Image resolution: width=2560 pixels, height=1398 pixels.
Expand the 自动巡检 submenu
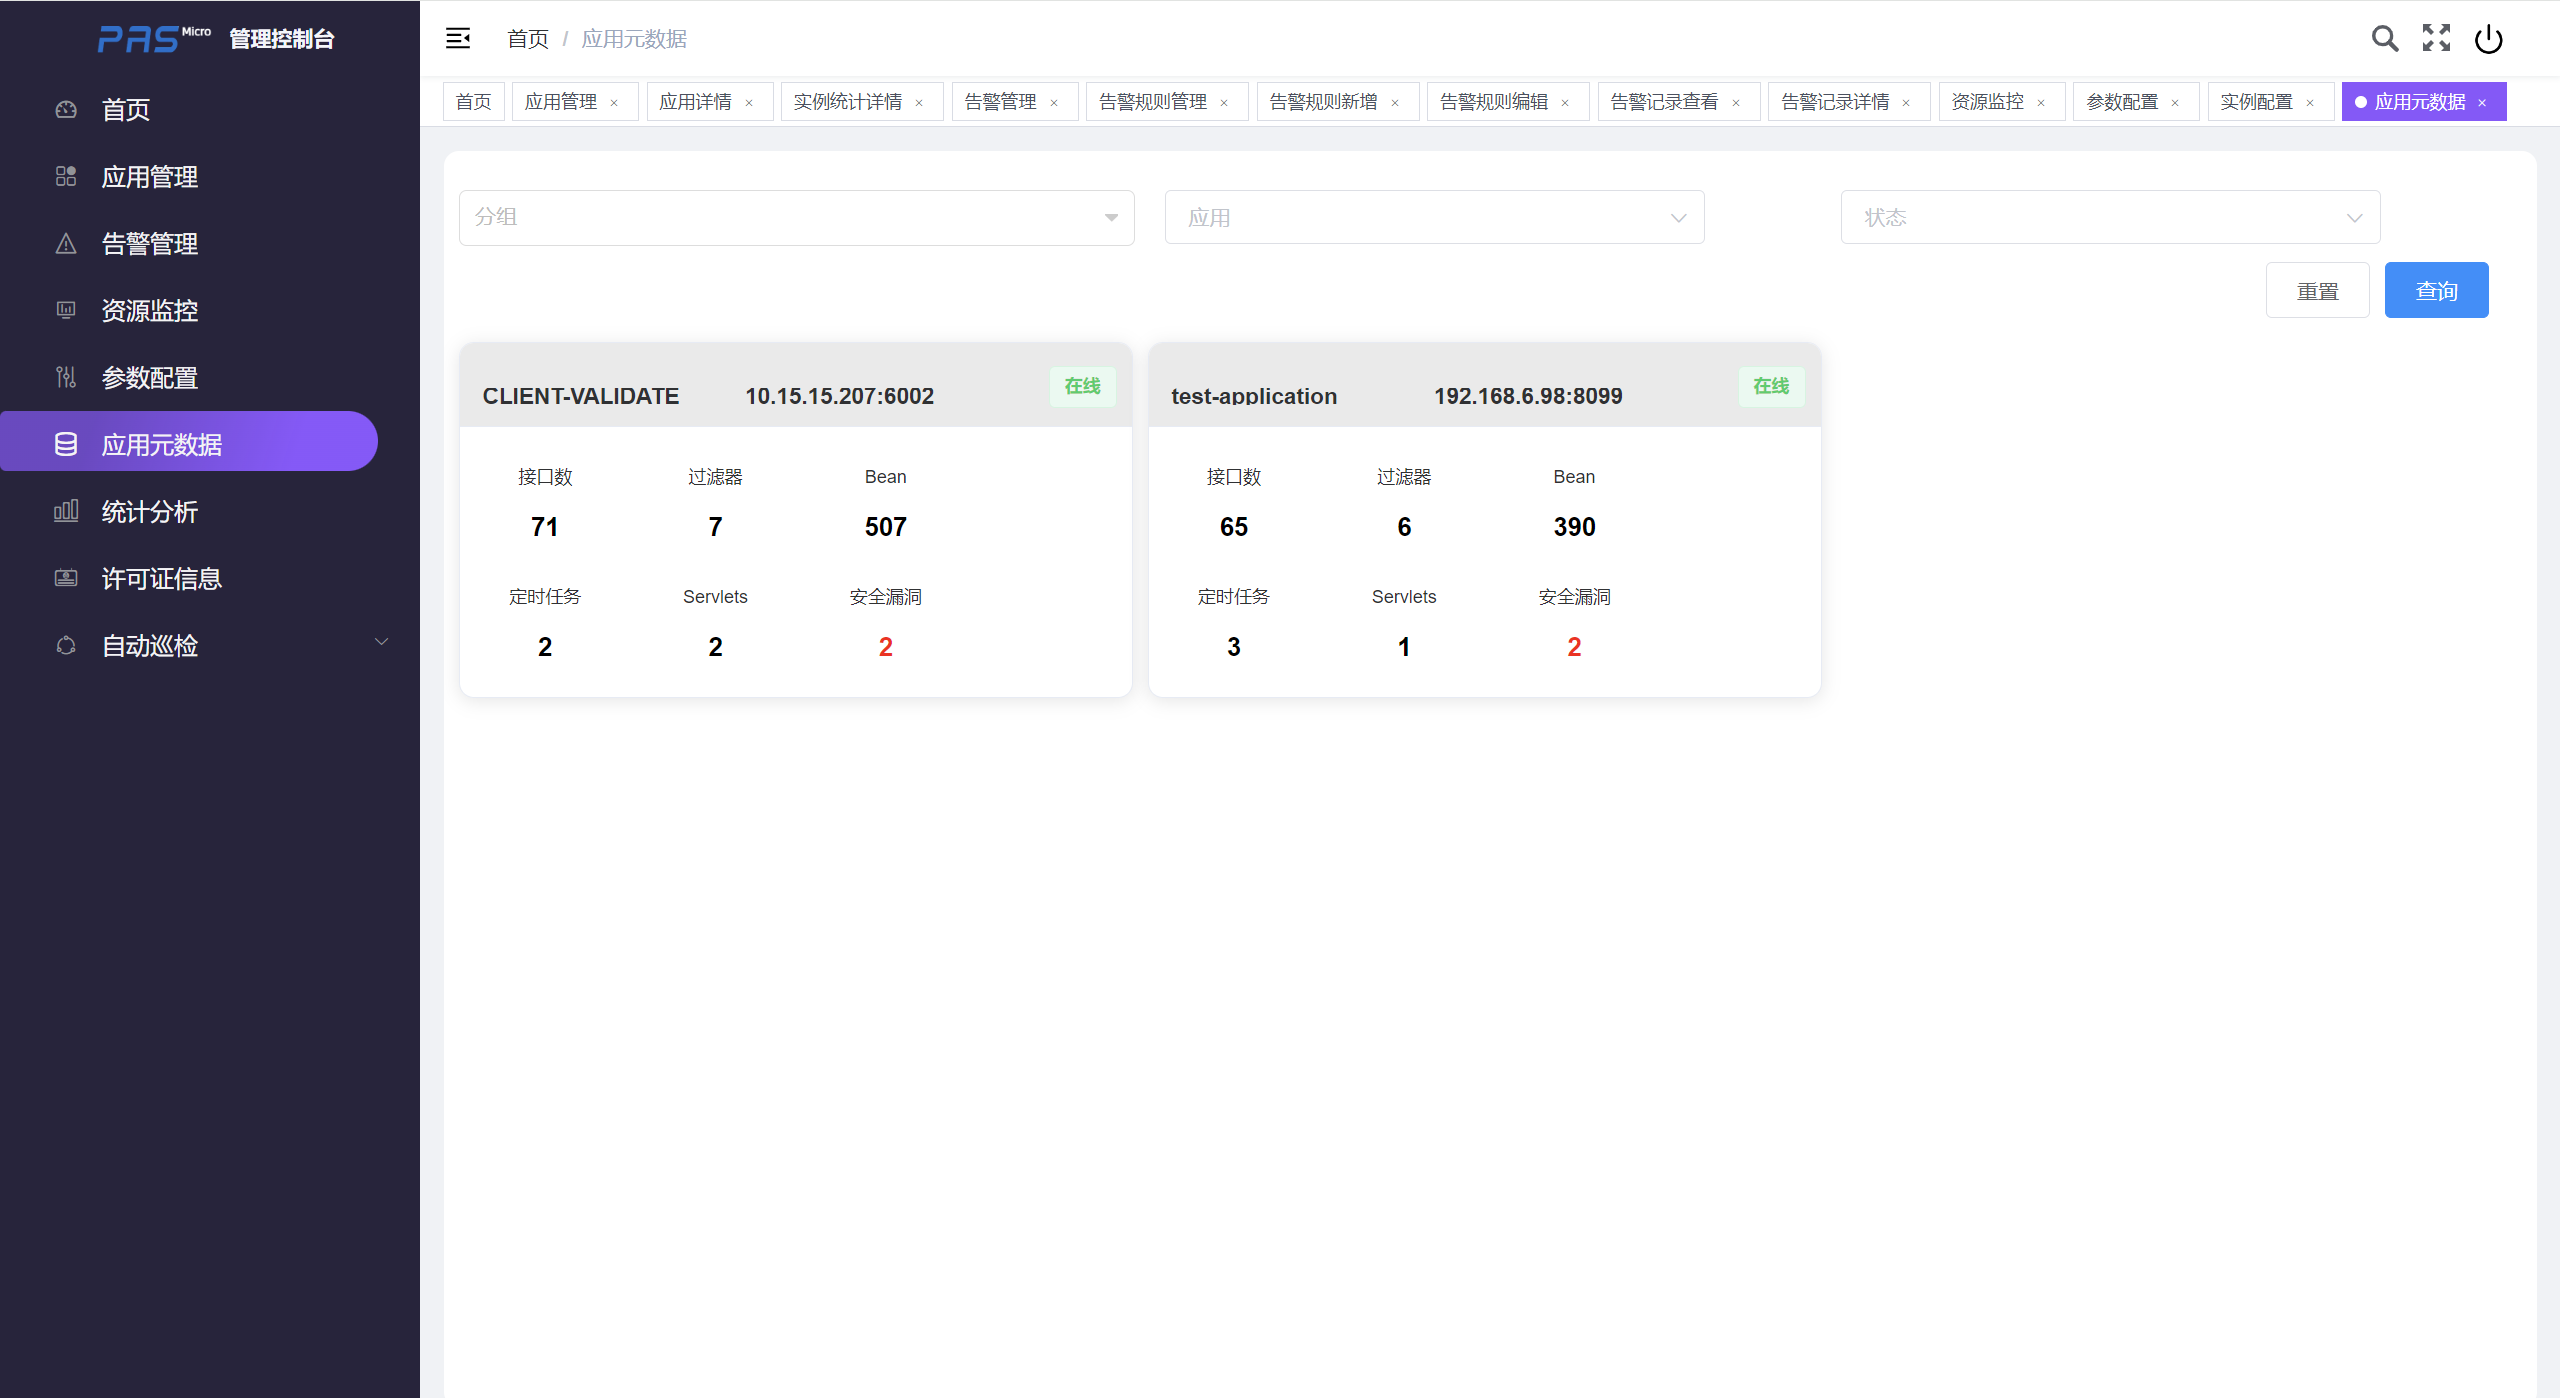[x=381, y=643]
